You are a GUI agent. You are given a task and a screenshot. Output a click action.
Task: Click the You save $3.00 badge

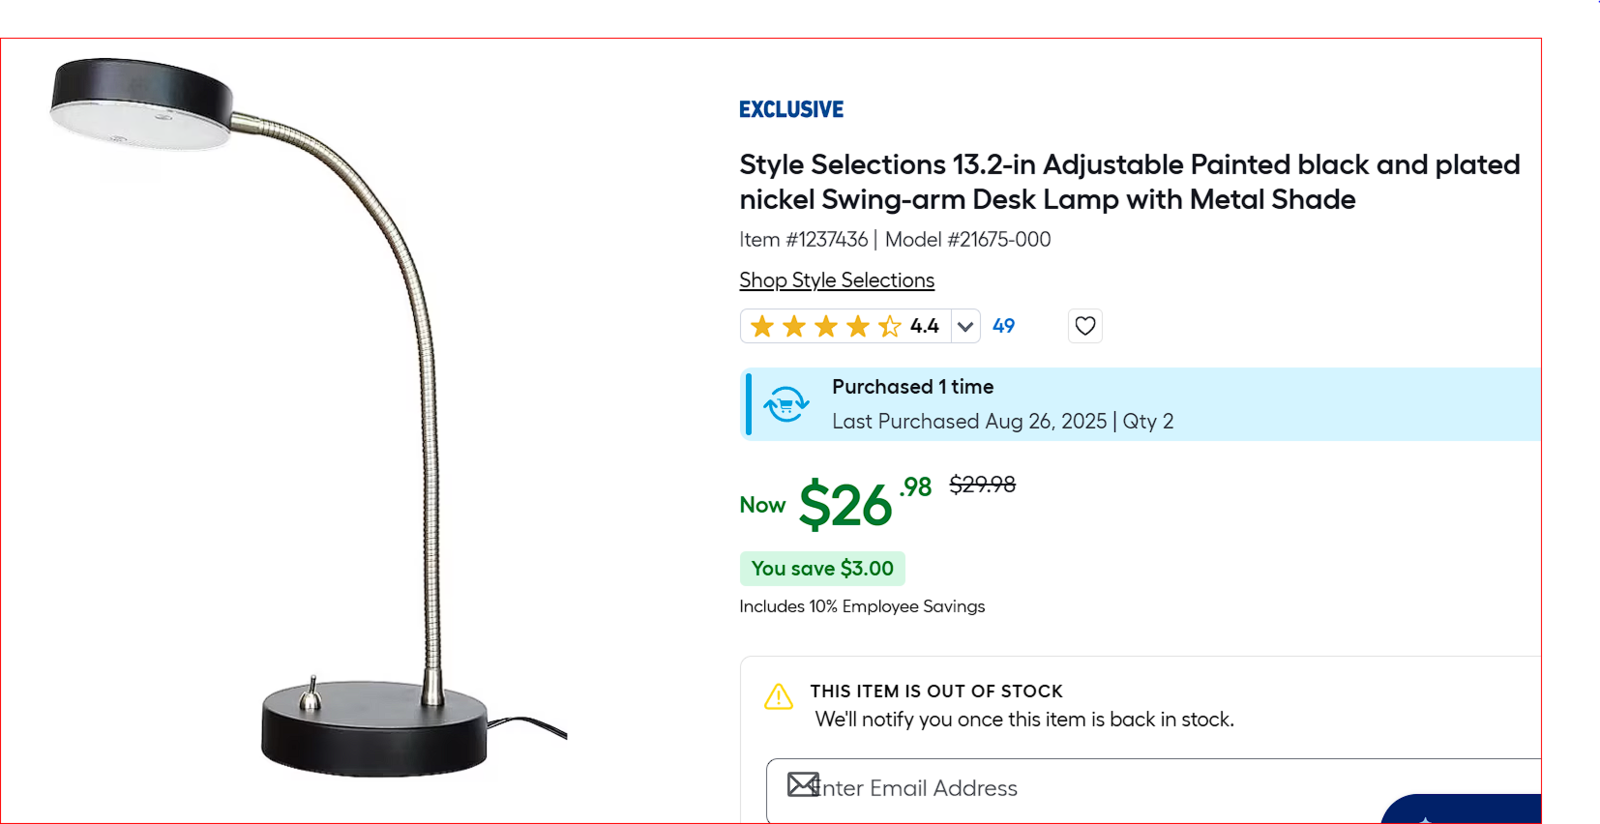pos(821,568)
